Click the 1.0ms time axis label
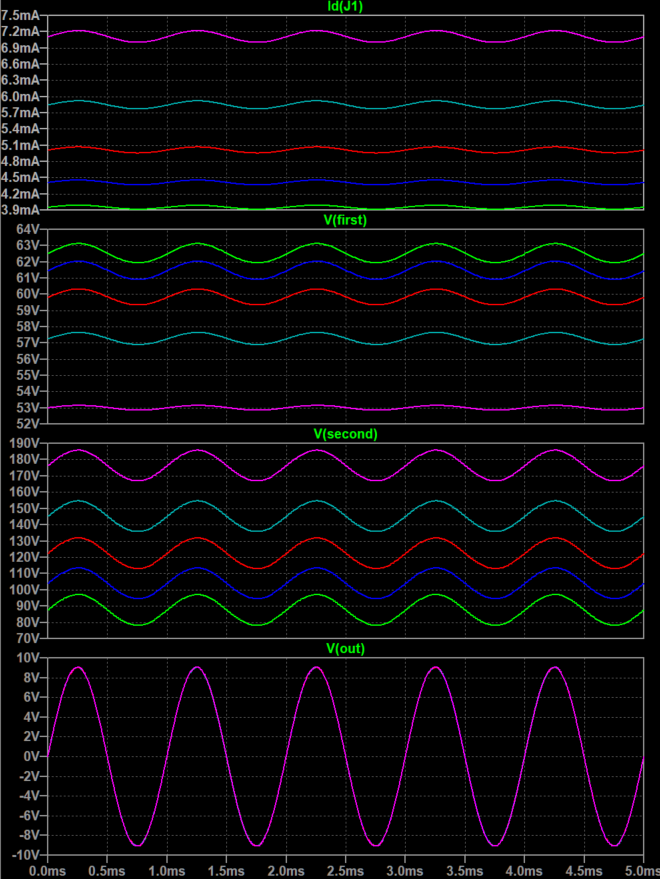The image size is (660, 879). 167,871
